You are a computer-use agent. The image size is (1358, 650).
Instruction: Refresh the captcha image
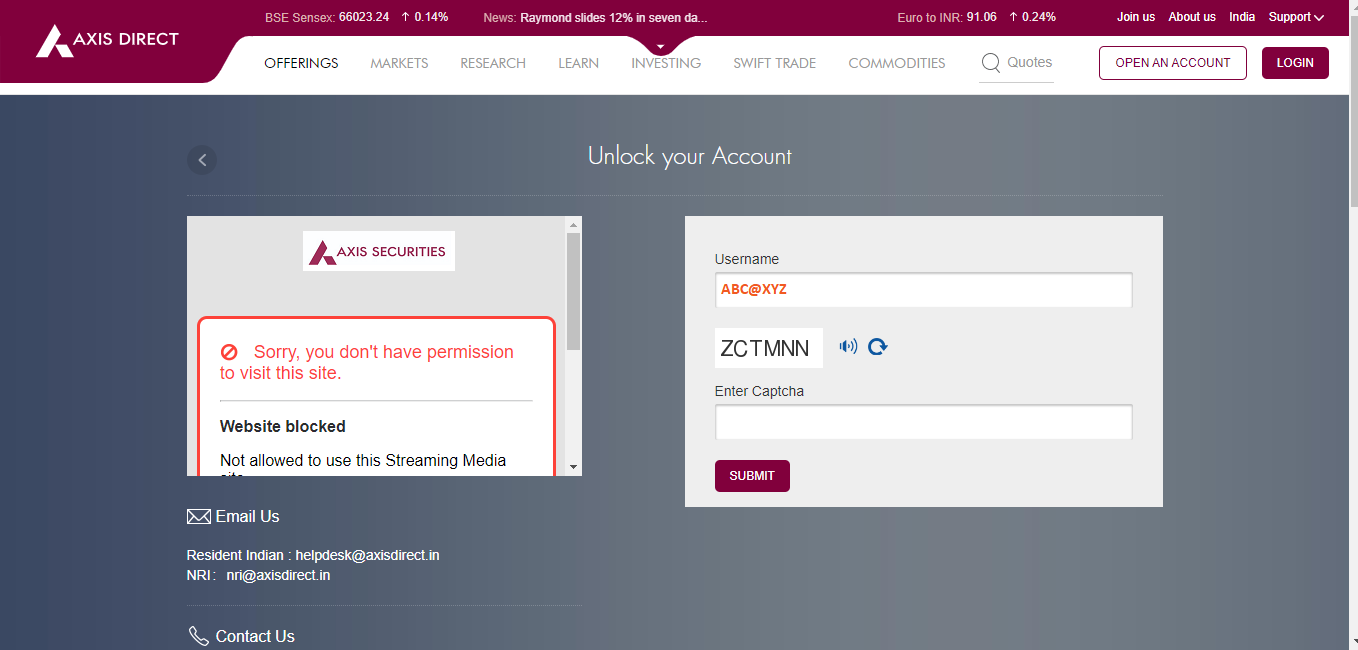click(878, 347)
